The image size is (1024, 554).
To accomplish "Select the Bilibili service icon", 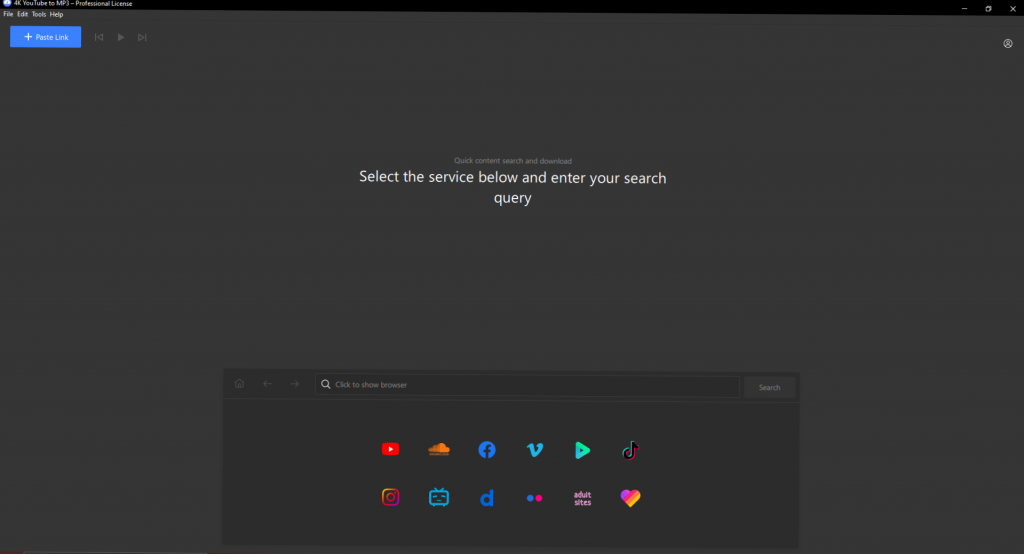I will point(439,498).
